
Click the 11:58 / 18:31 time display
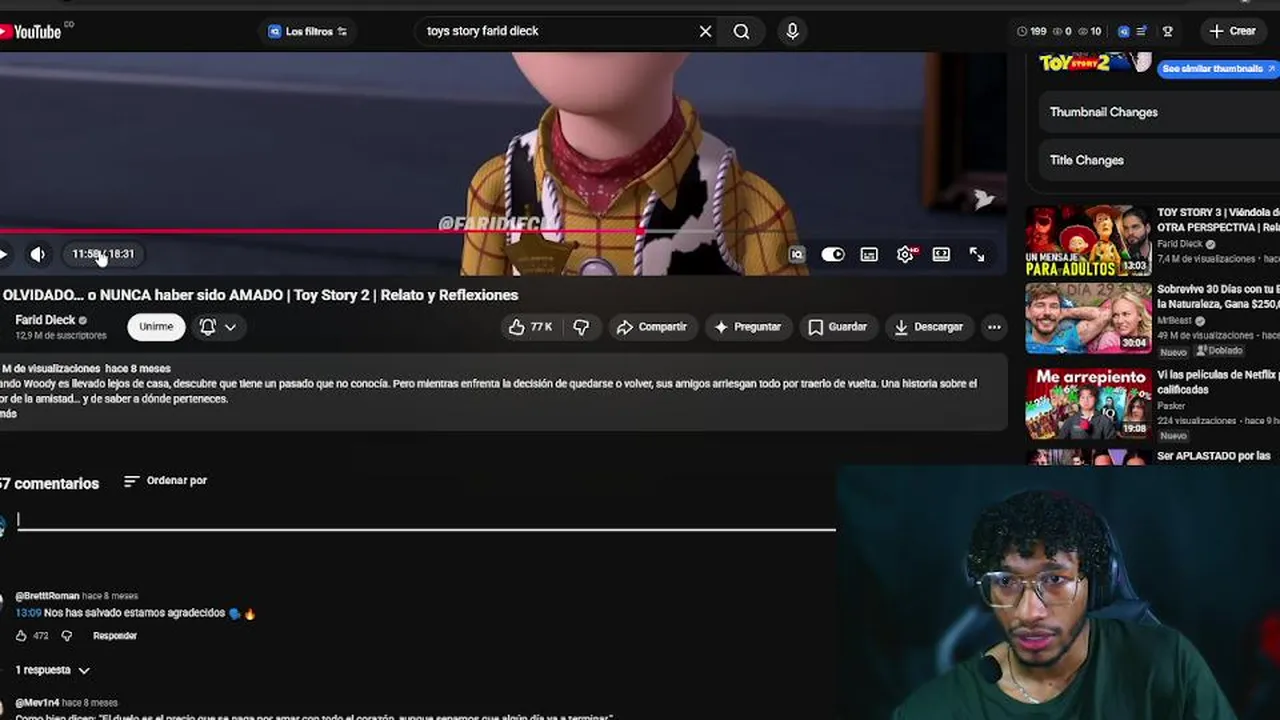[x=102, y=254]
